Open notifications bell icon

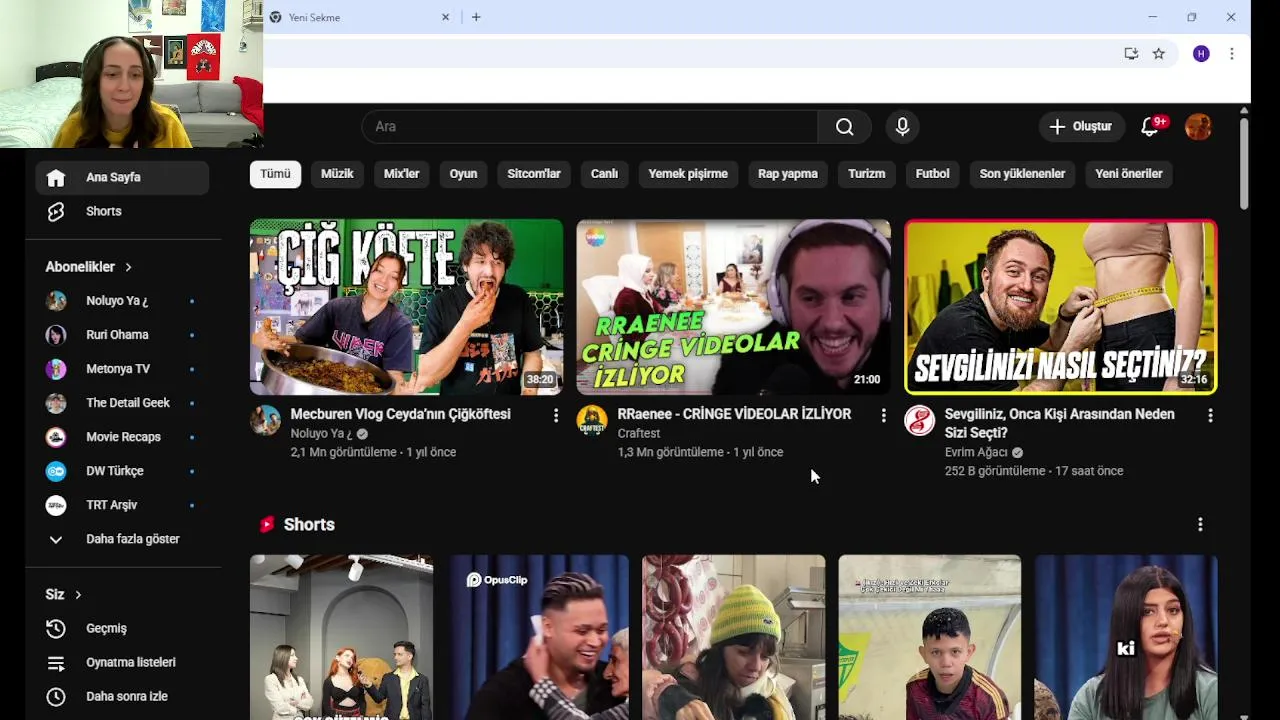coord(1151,127)
